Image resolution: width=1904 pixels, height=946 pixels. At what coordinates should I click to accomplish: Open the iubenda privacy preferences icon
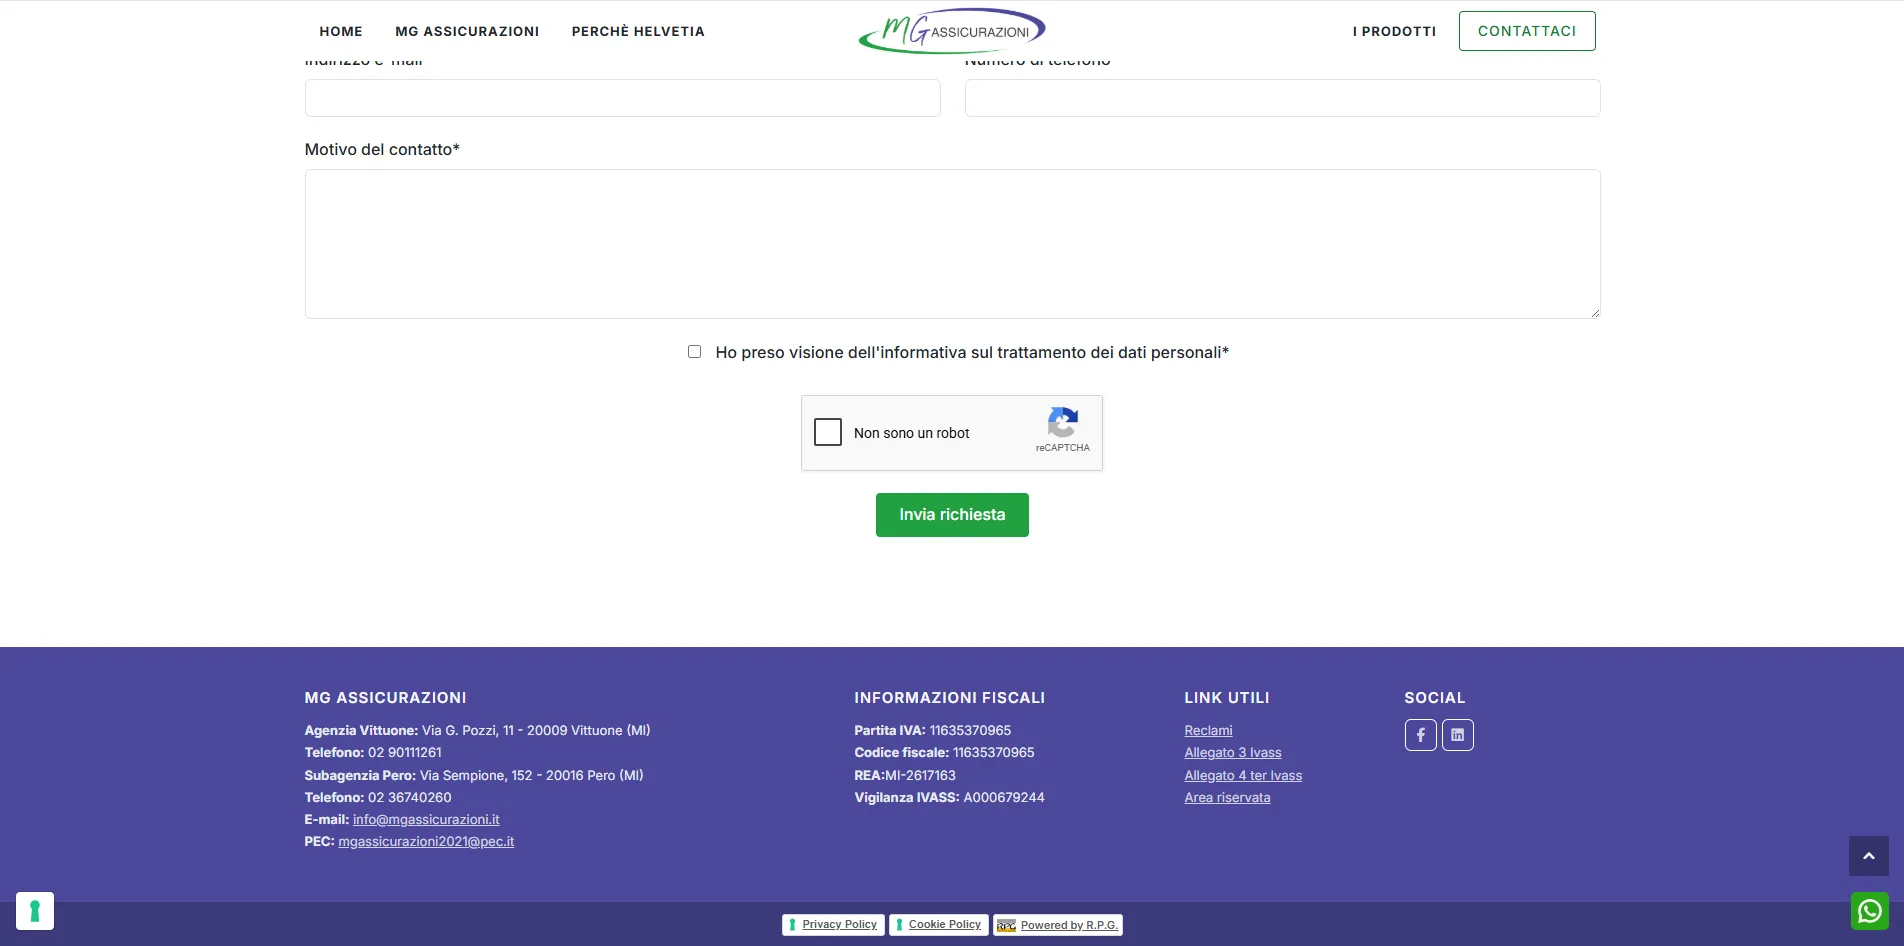(35, 911)
